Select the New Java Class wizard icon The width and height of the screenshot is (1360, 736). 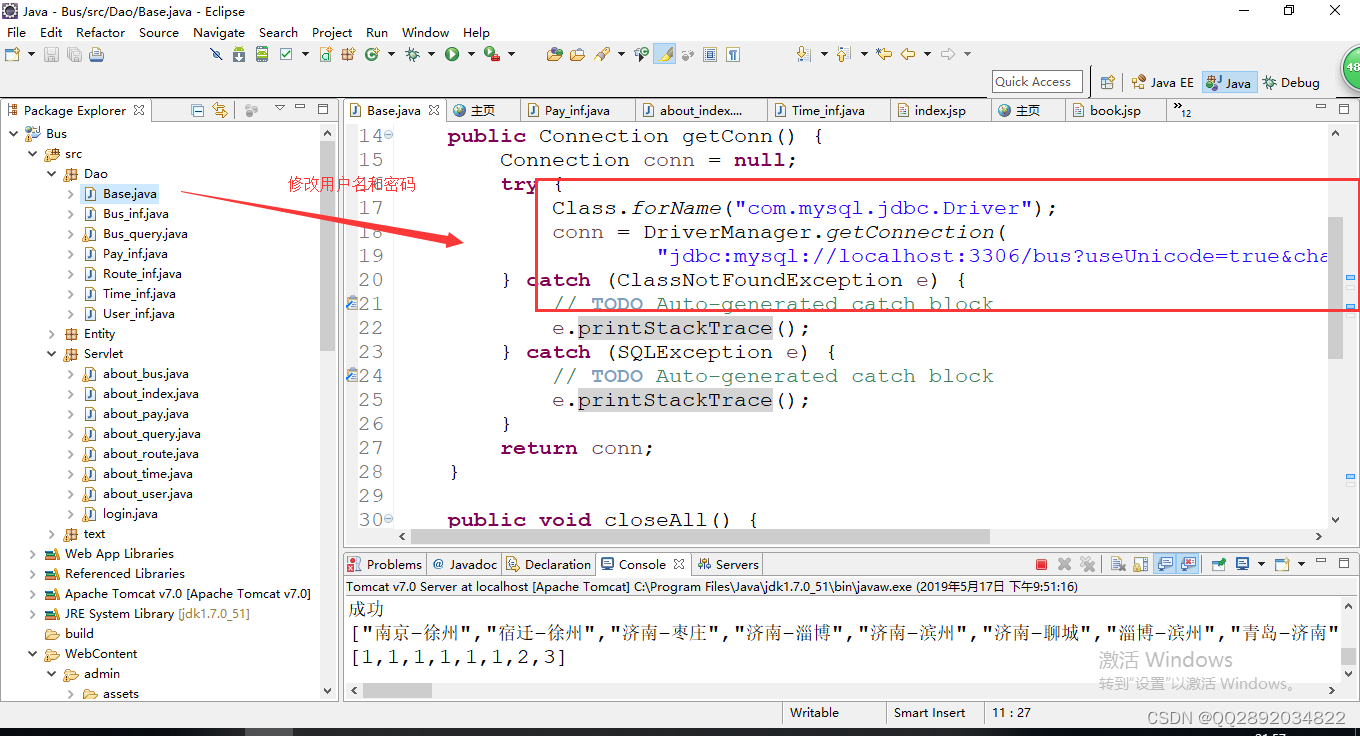coord(372,54)
